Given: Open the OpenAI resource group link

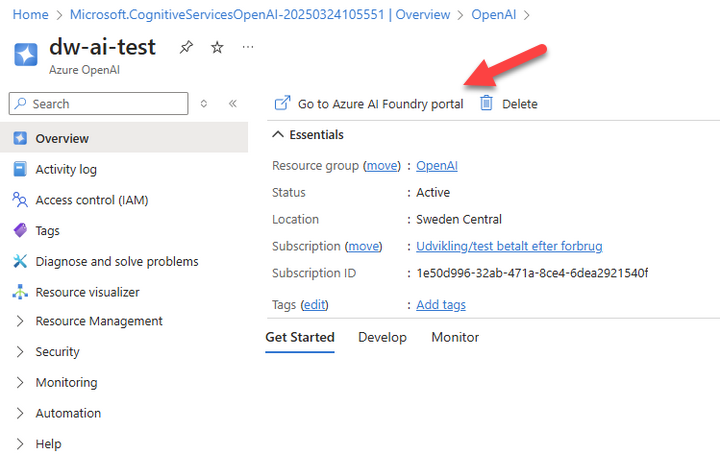Looking at the screenshot, I should click(x=437, y=166).
